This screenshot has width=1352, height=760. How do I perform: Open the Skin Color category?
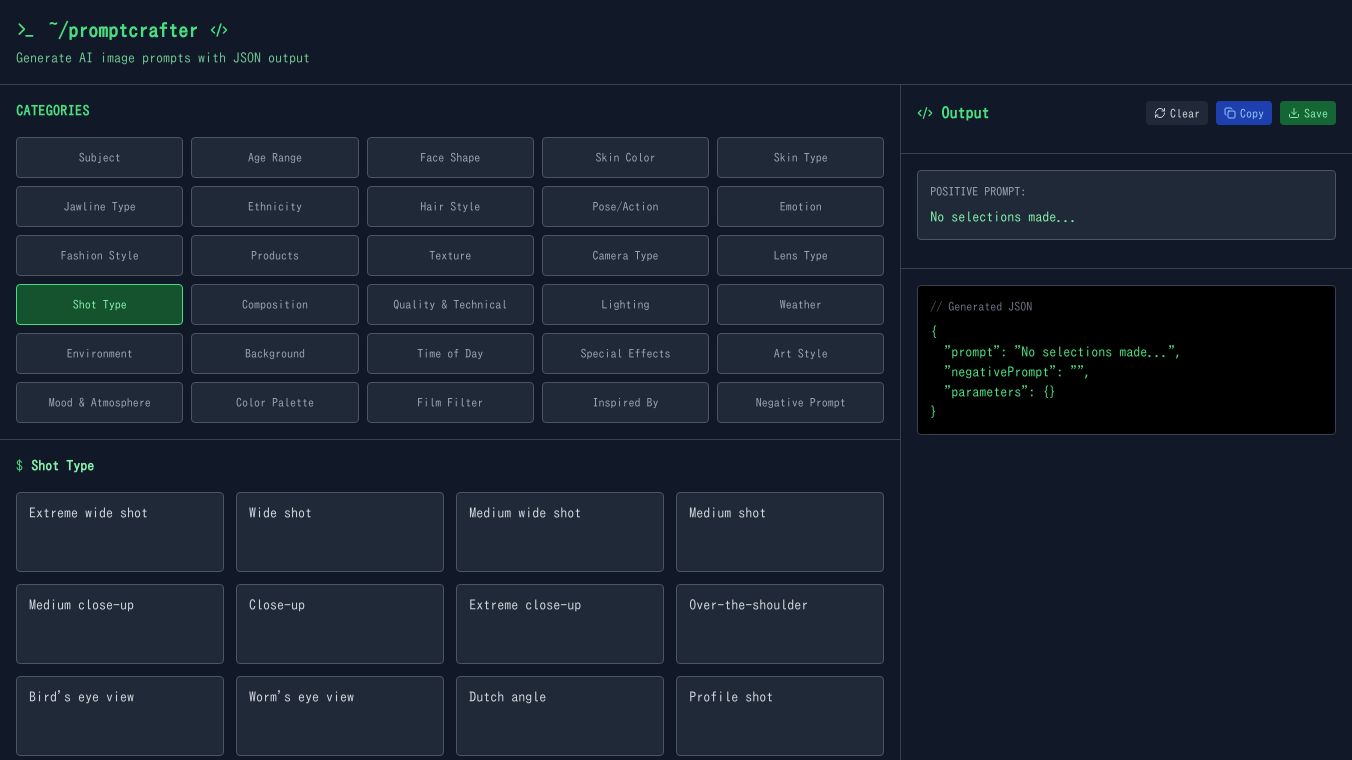[x=625, y=157]
